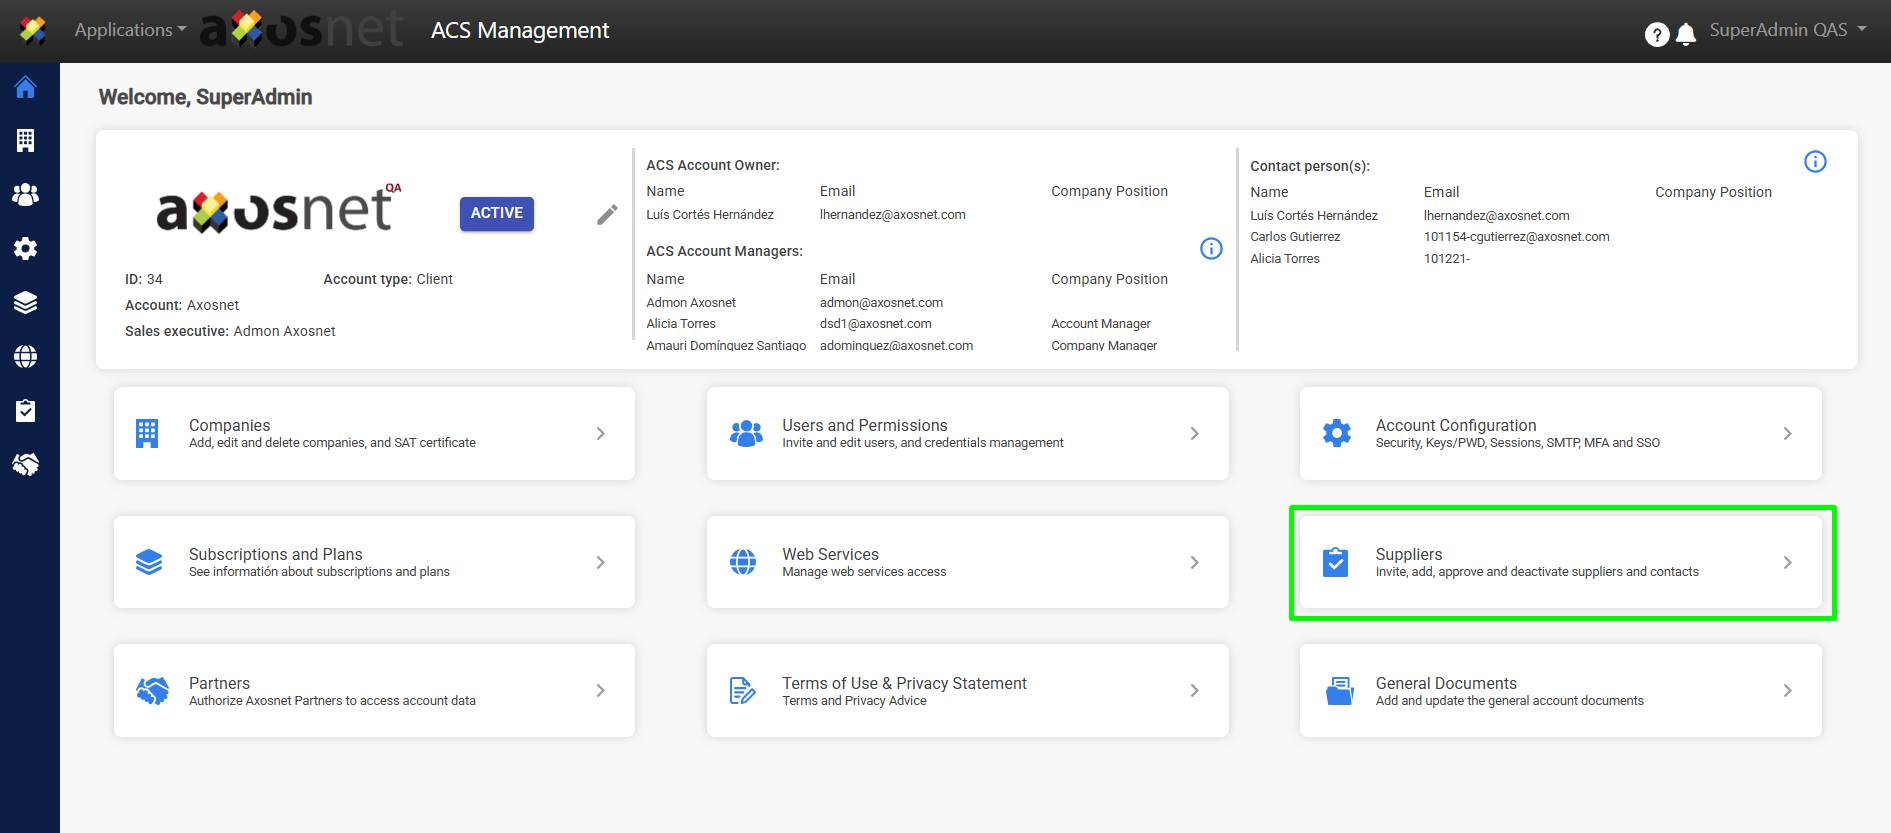Open the Web Services globe icon in the sidebar

point(26,357)
